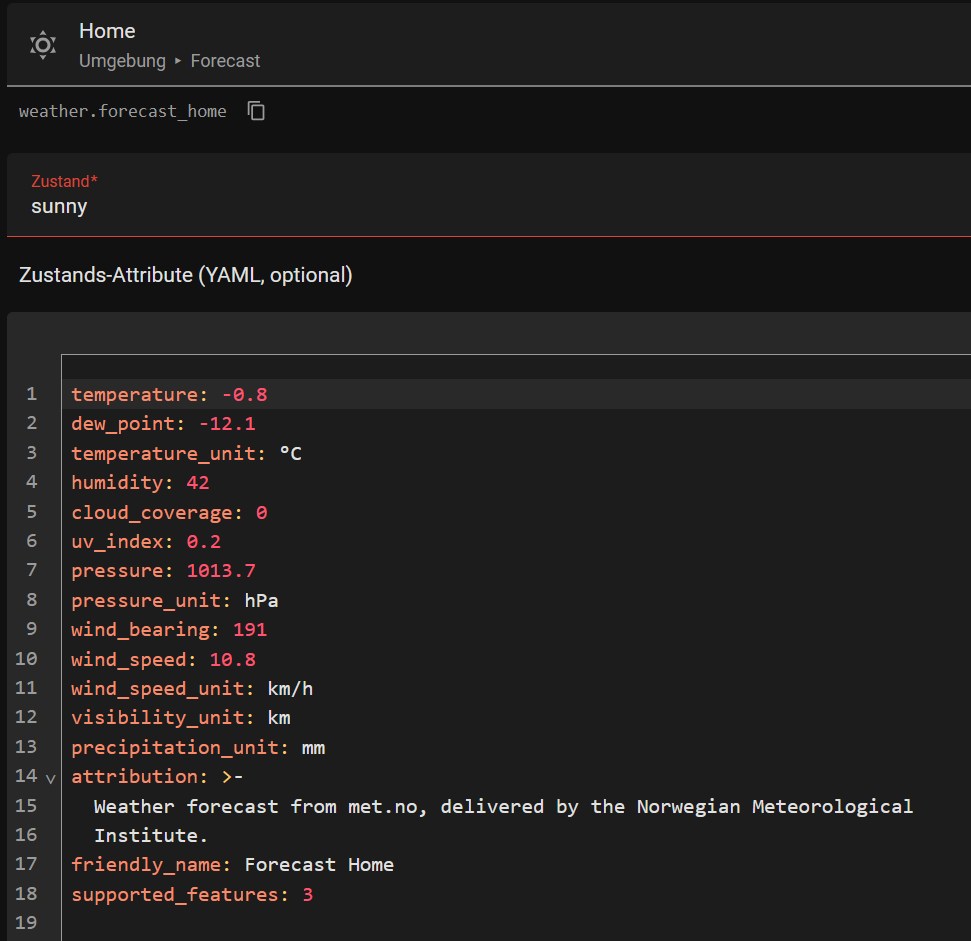Screen dimensions: 971x941
Task: Select the Umgebung breadcrumb
Action: tap(122, 61)
